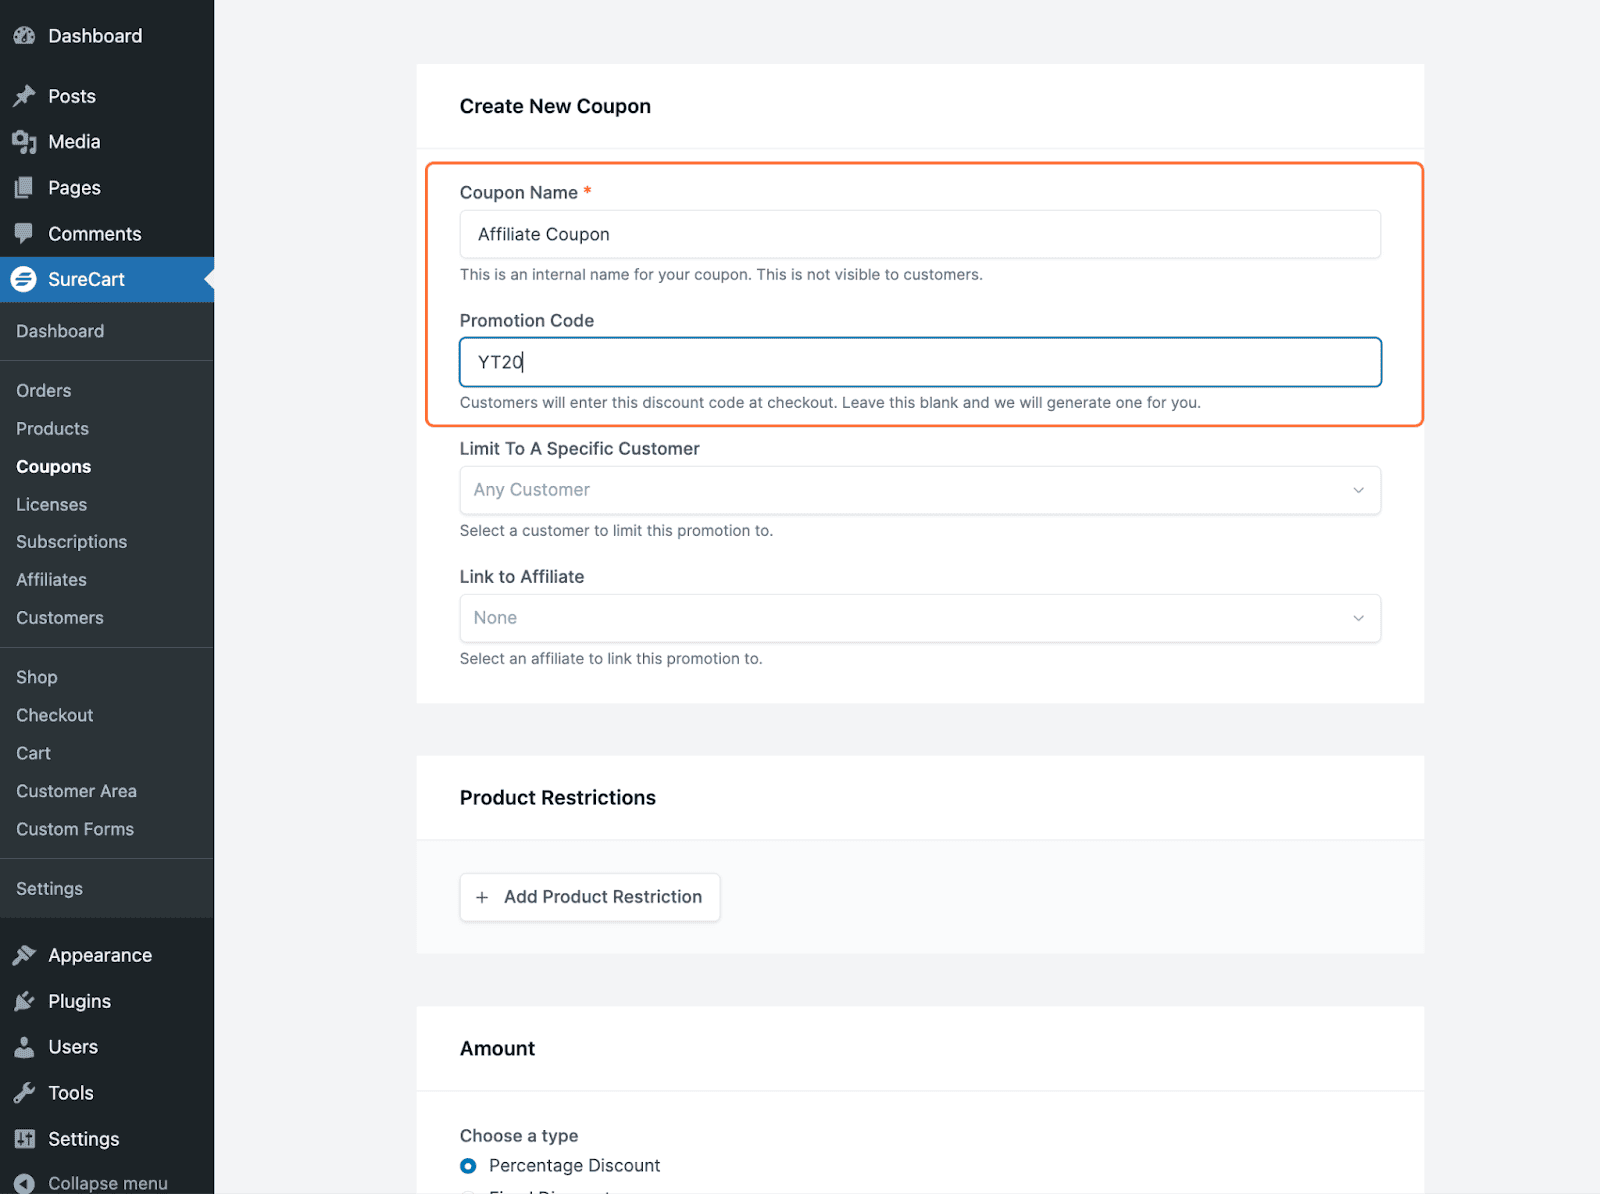Click the Comments speech bubble icon
Viewport: 1600px width, 1194px height.
[x=25, y=233]
